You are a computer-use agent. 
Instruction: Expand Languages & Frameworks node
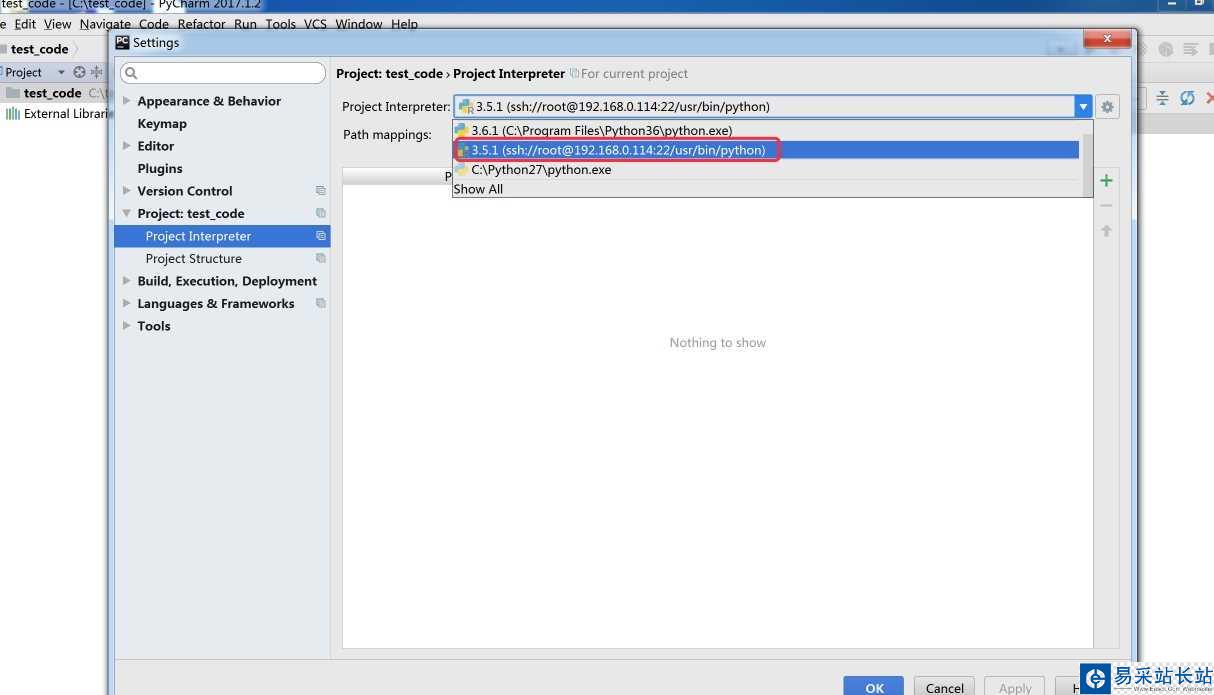click(x=127, y=304)
